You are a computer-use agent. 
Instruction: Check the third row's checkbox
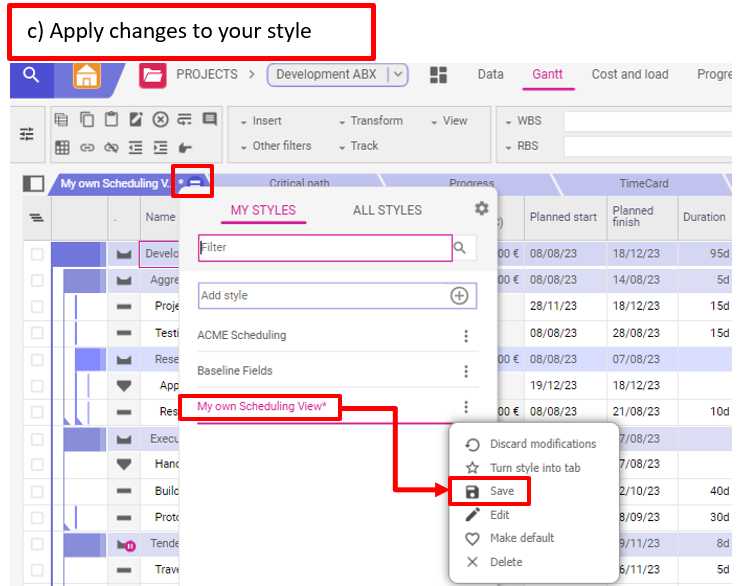pyautogui.click(x=37, y=306)
